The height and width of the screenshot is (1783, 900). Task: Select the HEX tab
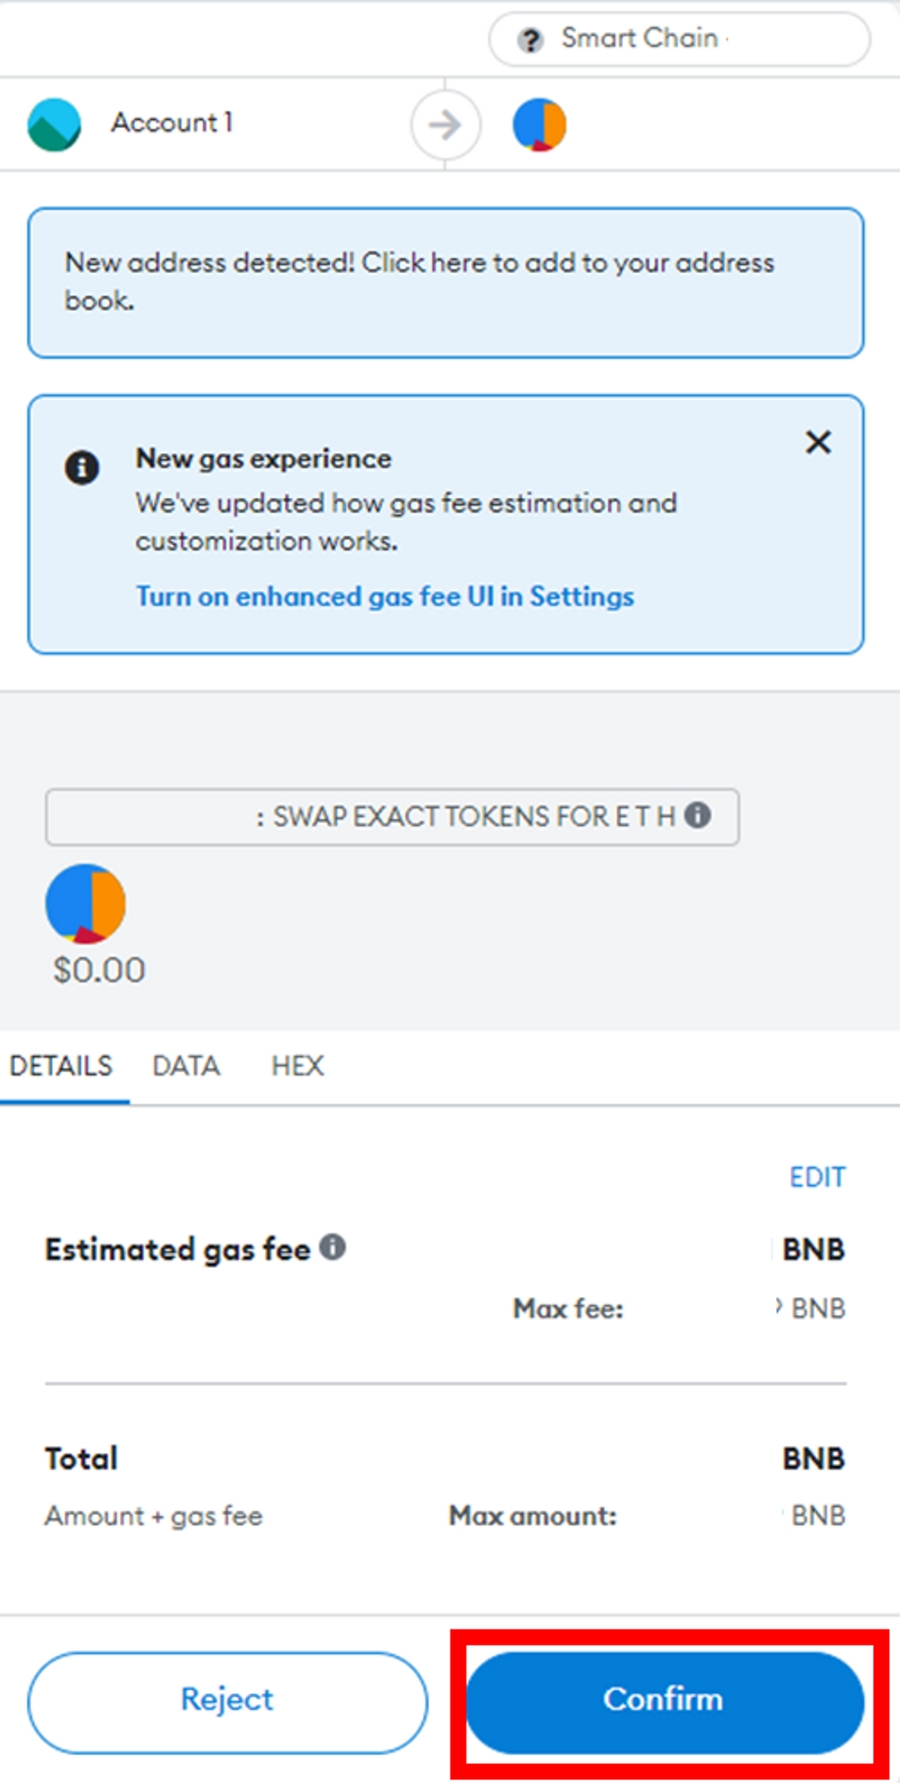click(297, 1066)
